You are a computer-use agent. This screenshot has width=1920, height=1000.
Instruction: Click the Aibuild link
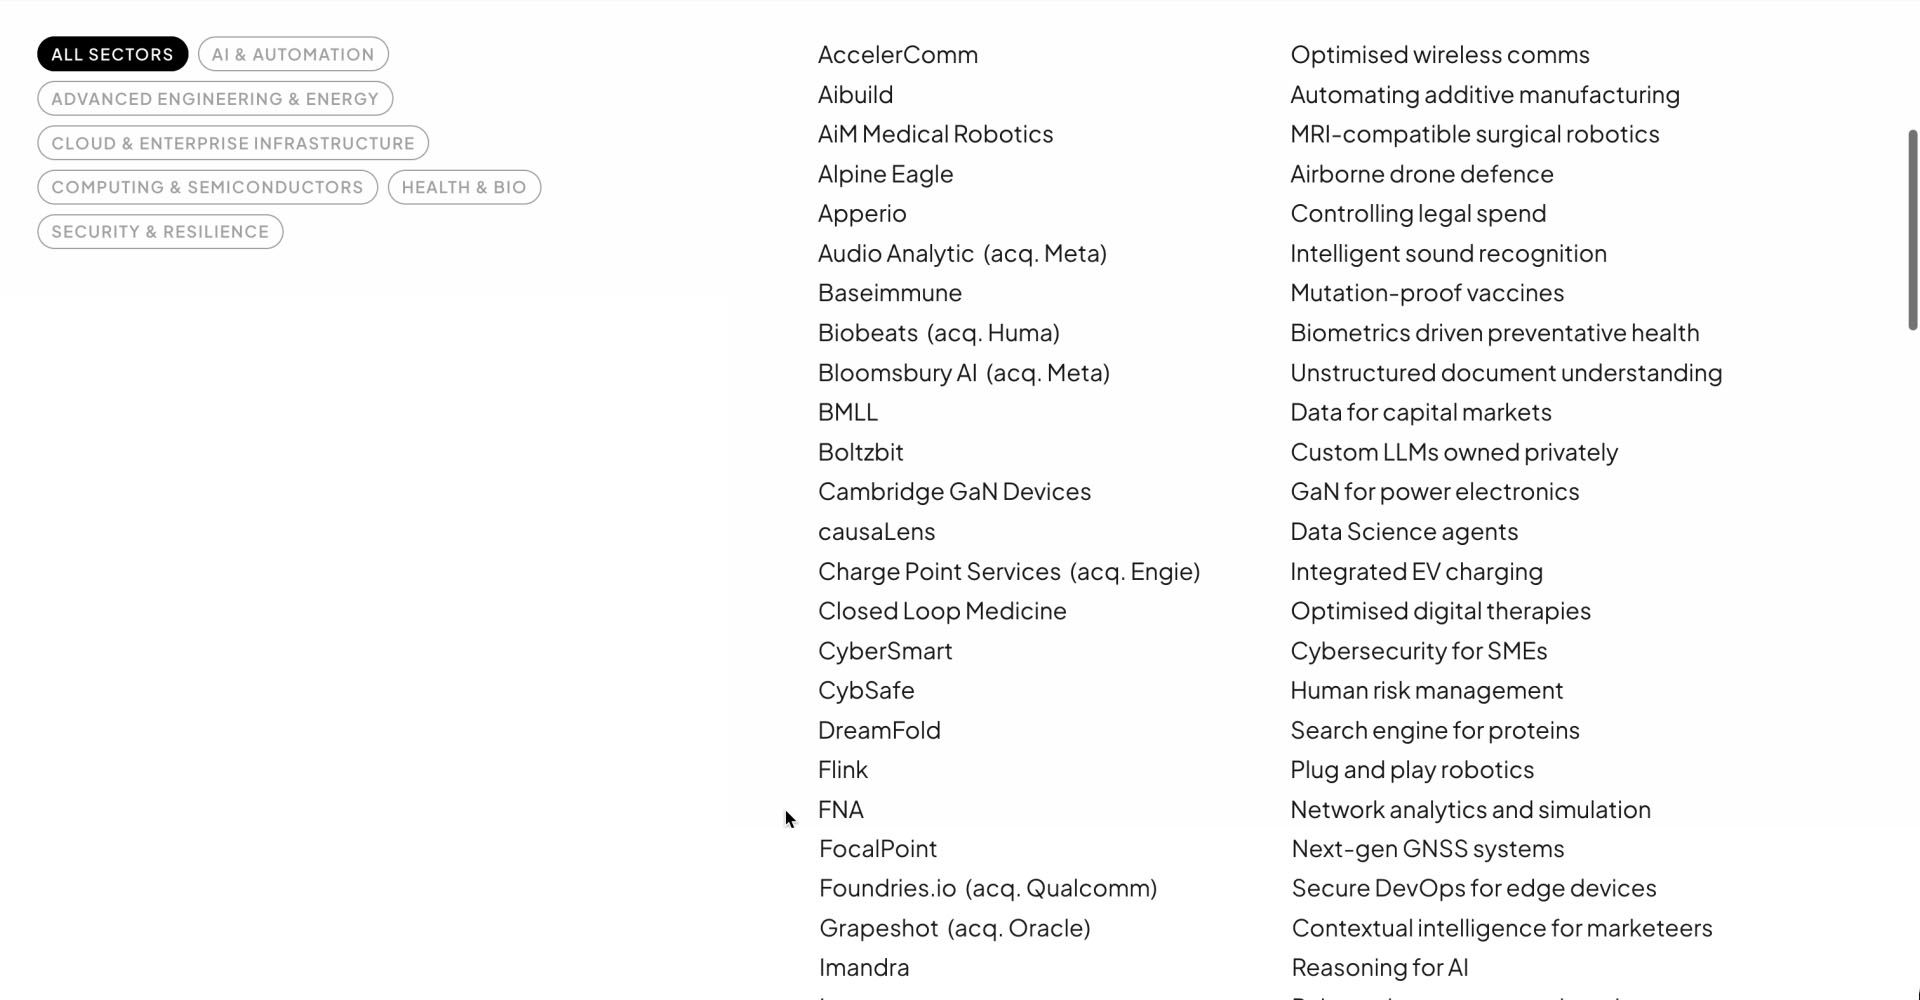pyautogui.click(x=855, y=94)
